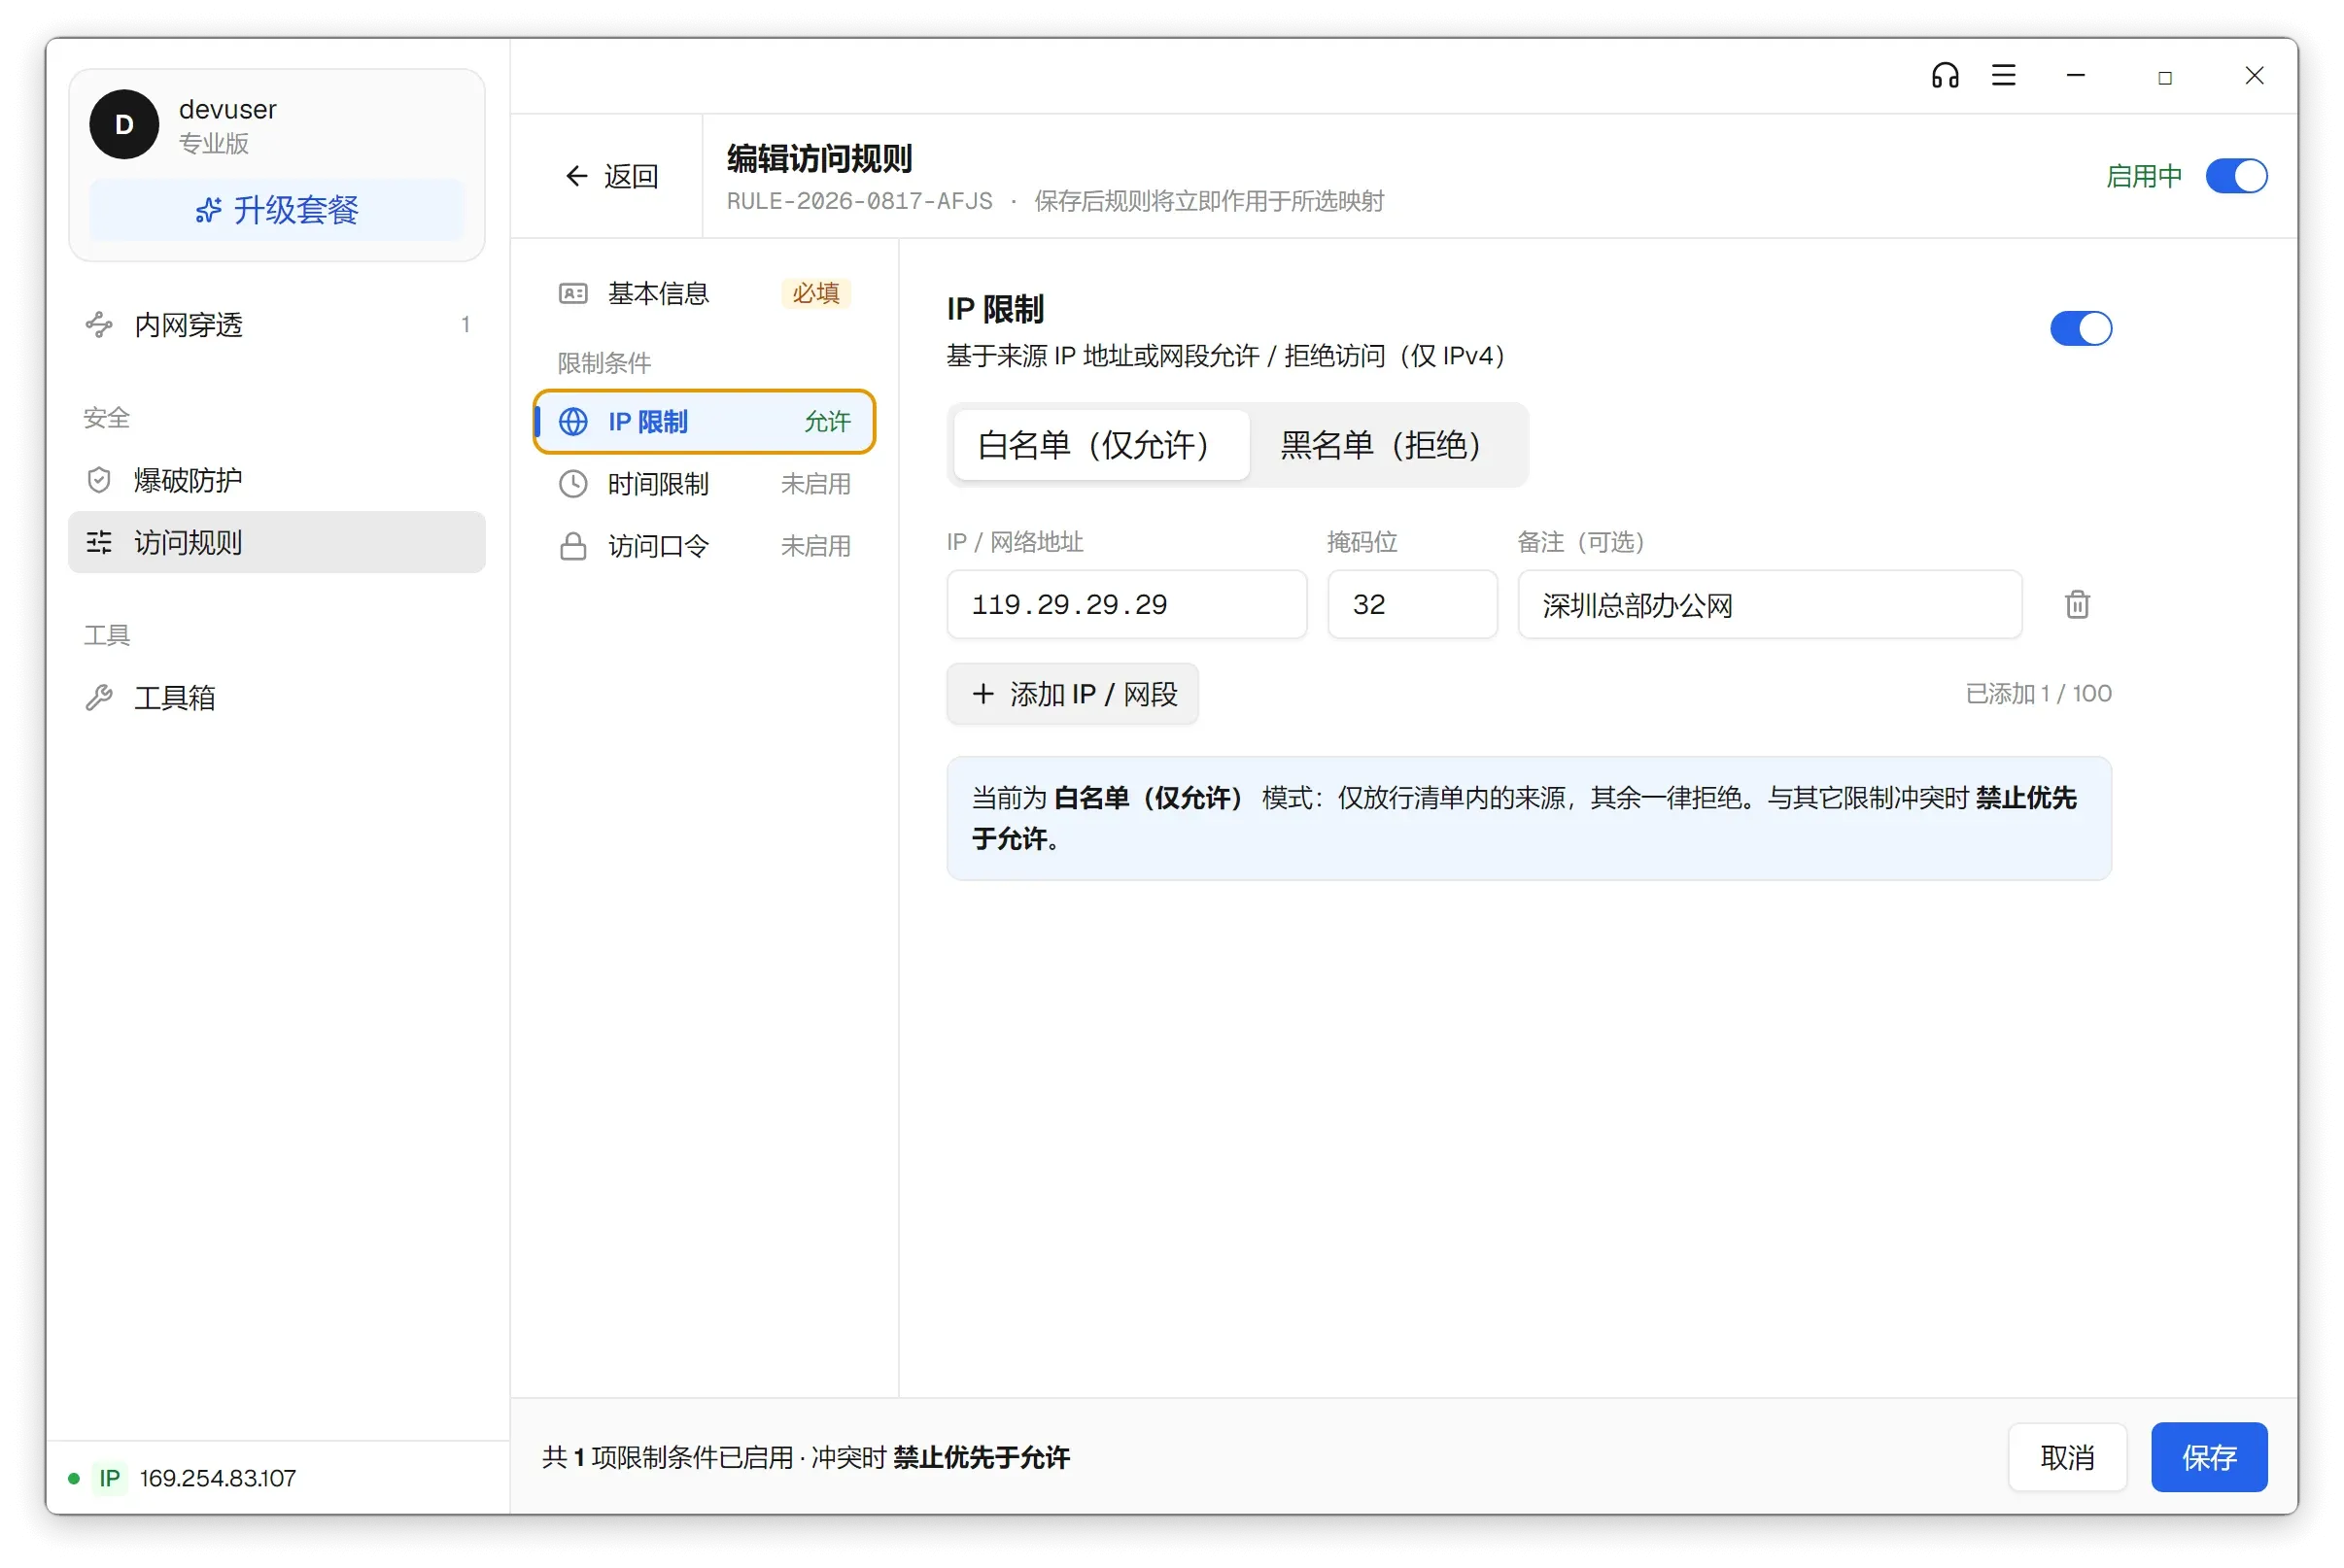Click the 必填 badge
Viewport: 2344px width, 1568px height.
815,293
